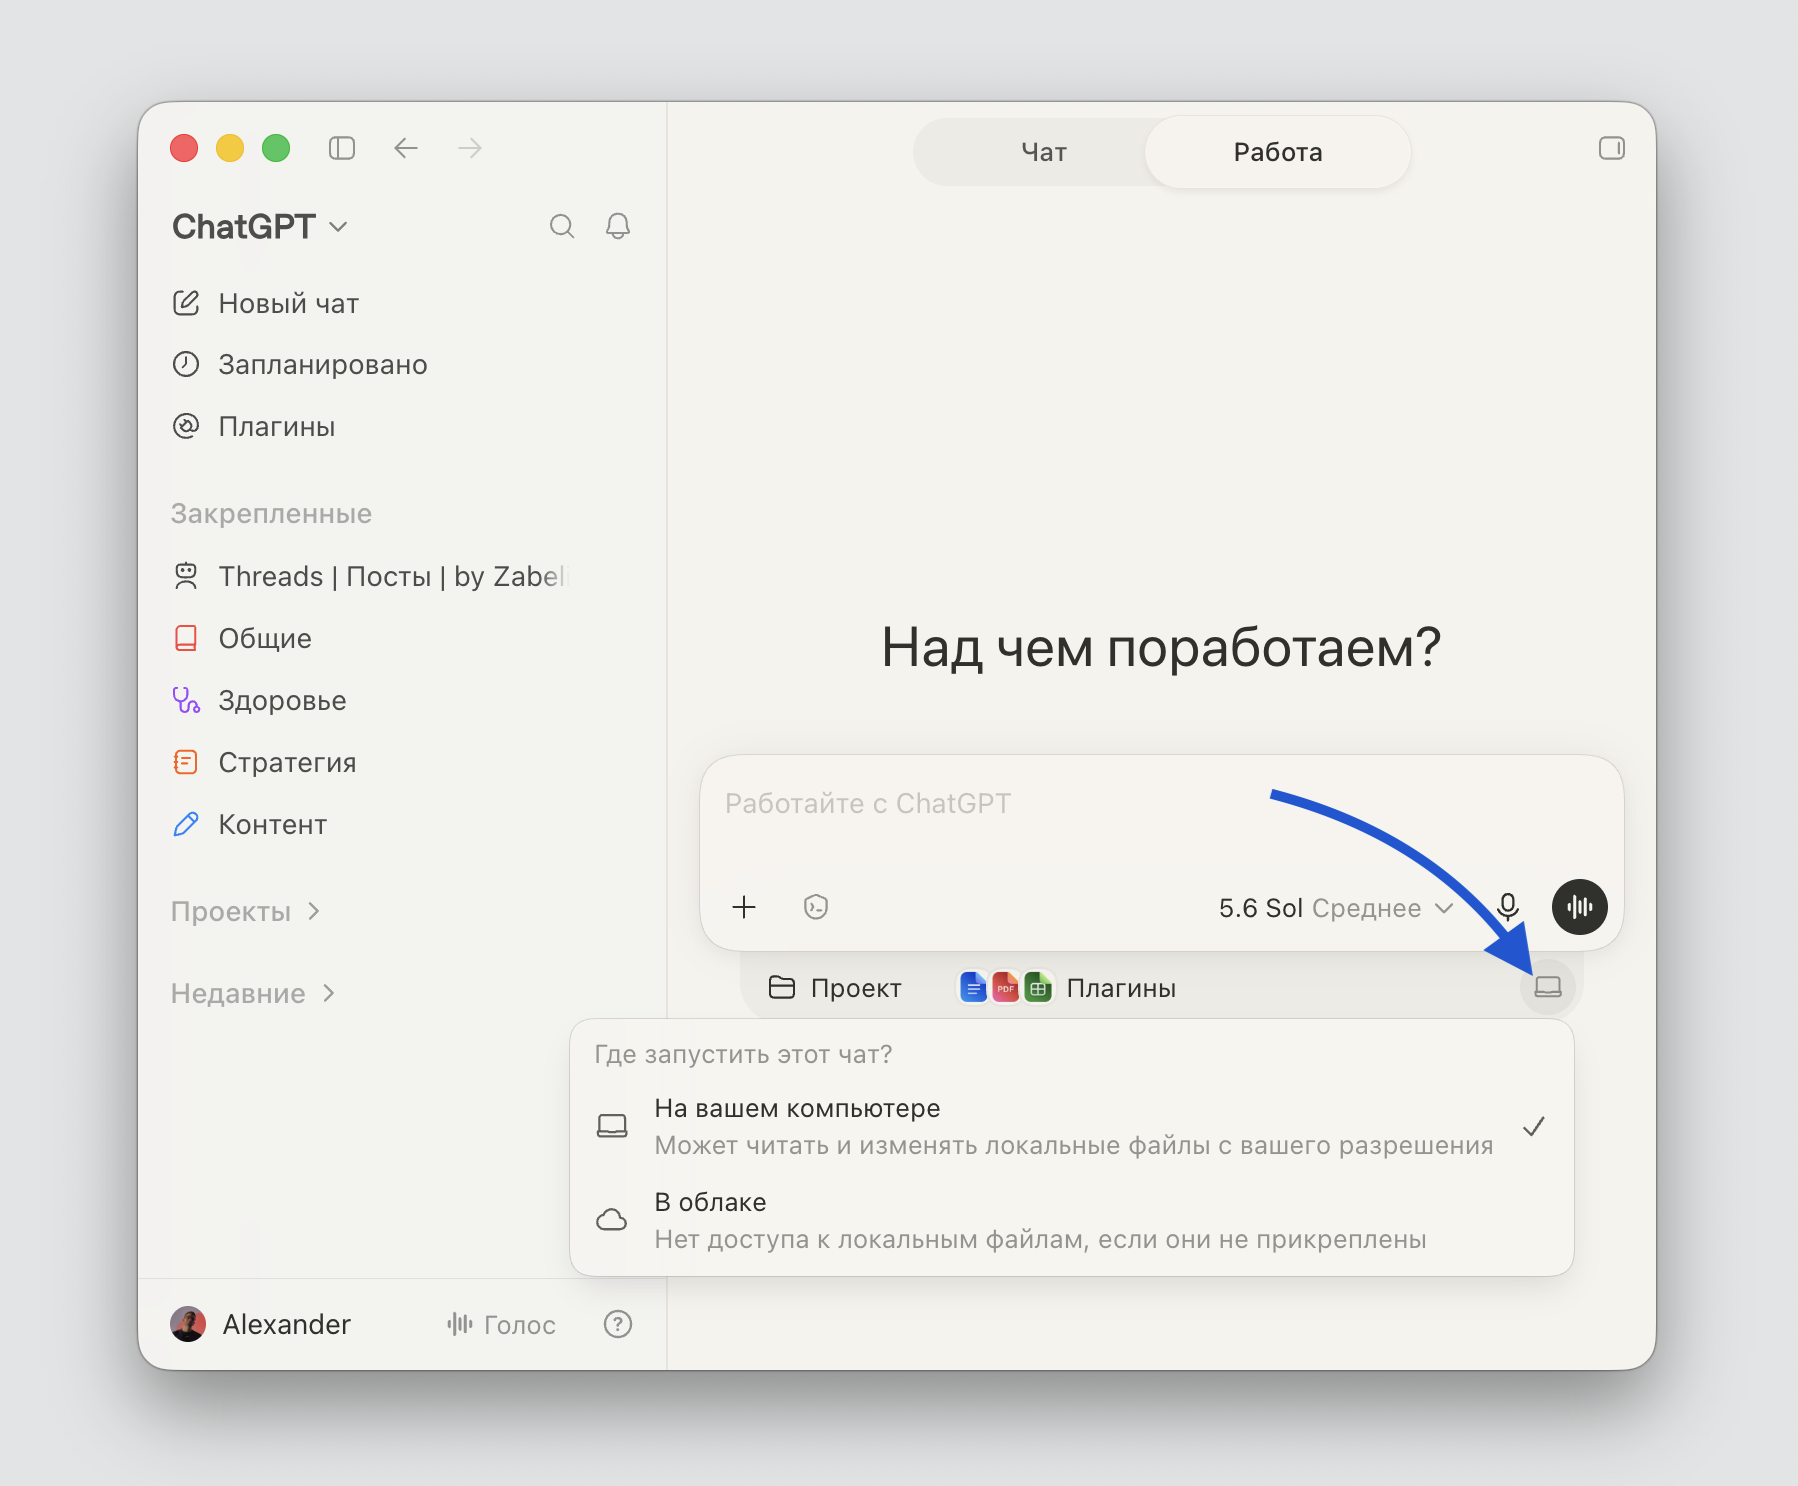Image resolution: width=1798 pixels, height=1486 pixels.
Task: Click the Плагины button below composer
Action: (1068, 988)
